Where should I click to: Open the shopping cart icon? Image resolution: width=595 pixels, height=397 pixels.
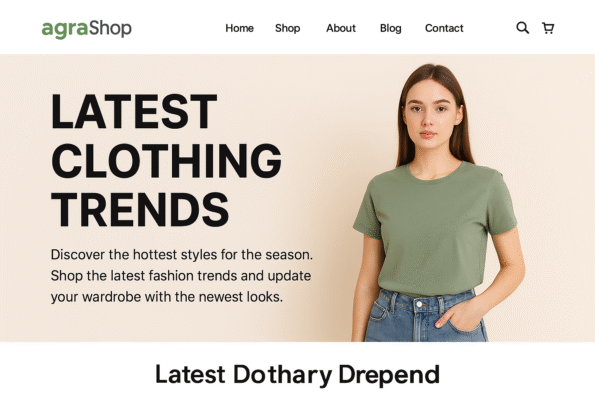(548, 28)
